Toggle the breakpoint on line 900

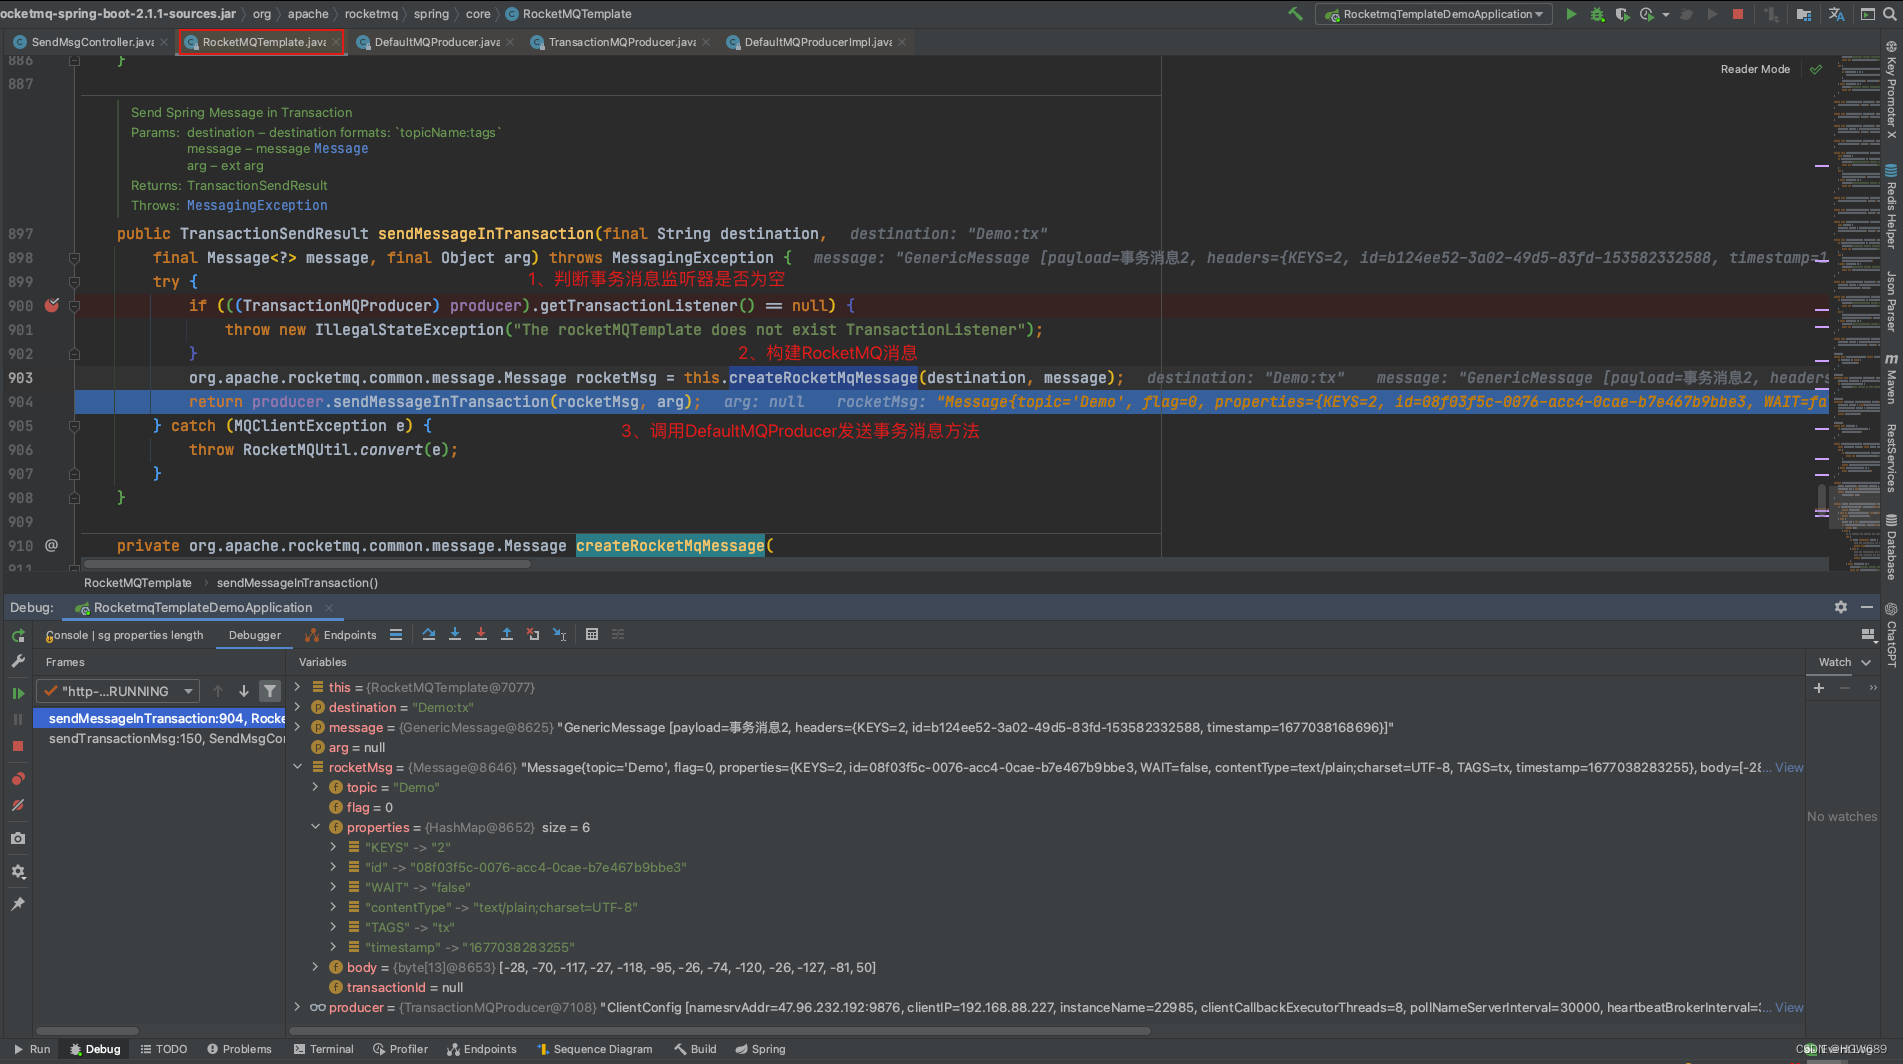tap(52, 305)
